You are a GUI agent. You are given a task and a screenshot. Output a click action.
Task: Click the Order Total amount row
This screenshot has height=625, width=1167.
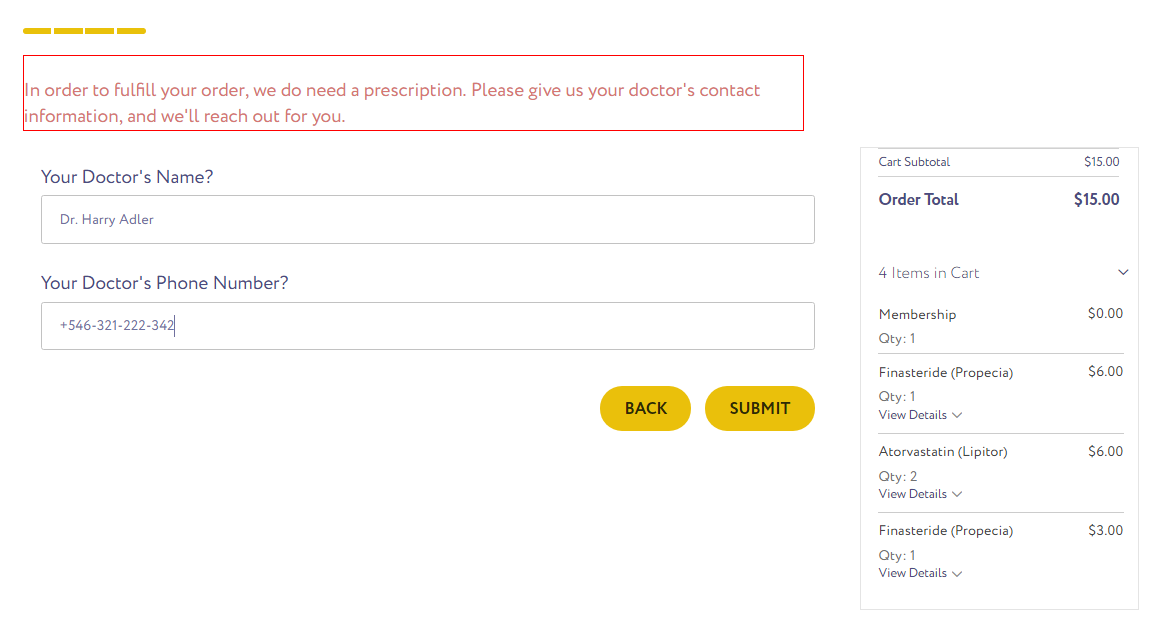[999, 199]
